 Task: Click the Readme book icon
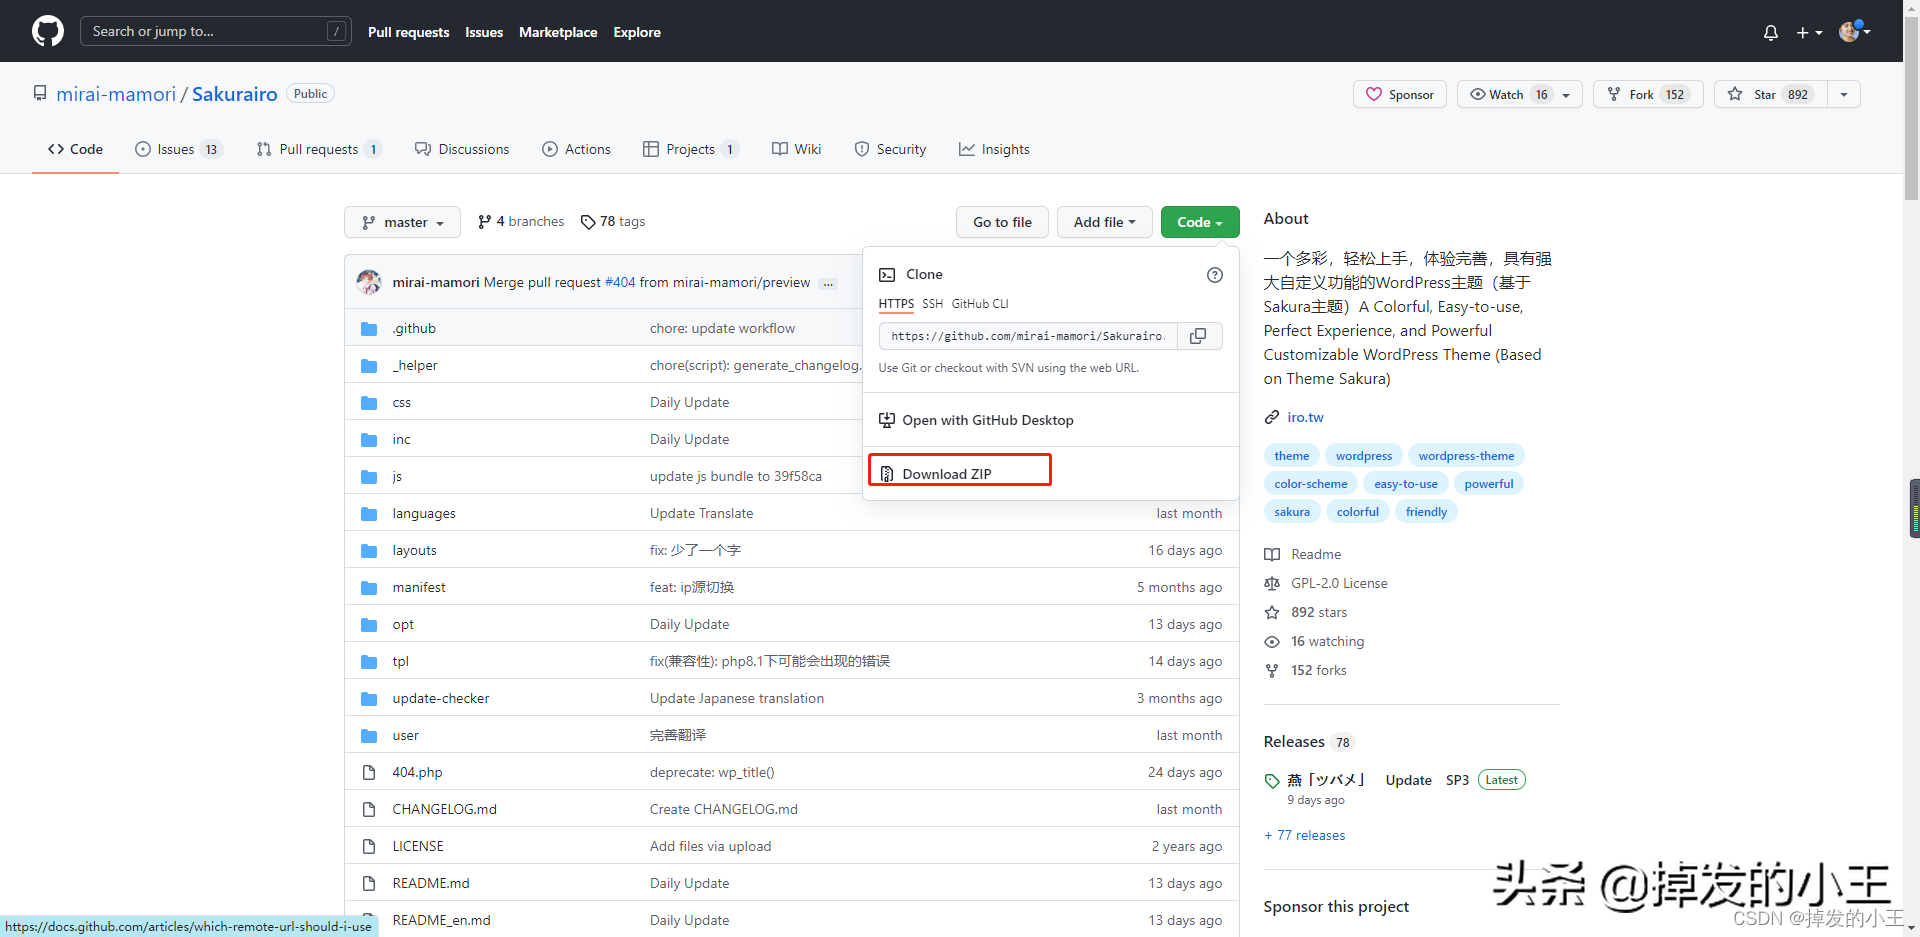(x=1272, y=555)
